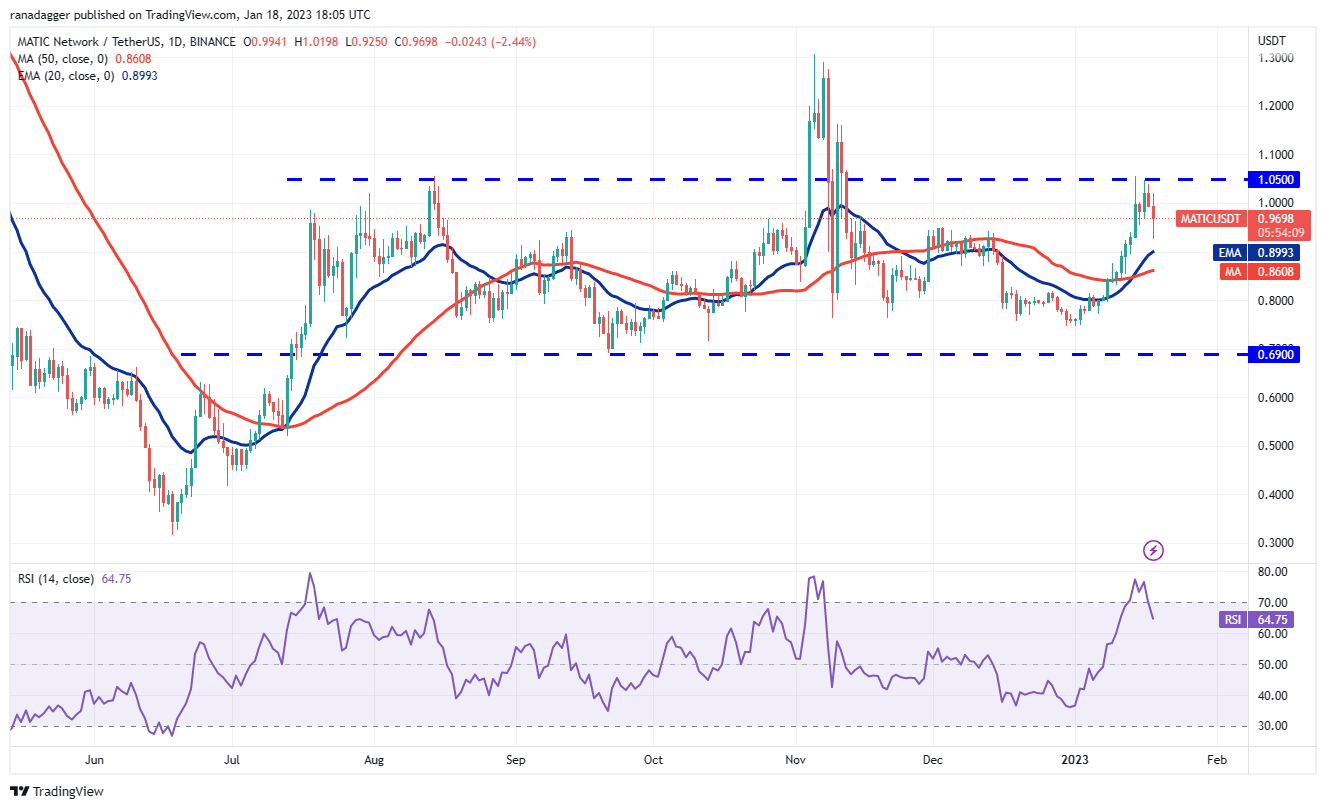1326x809 pixels.
Task: Click "Oct" on the time axis
Action: [653, 760]
